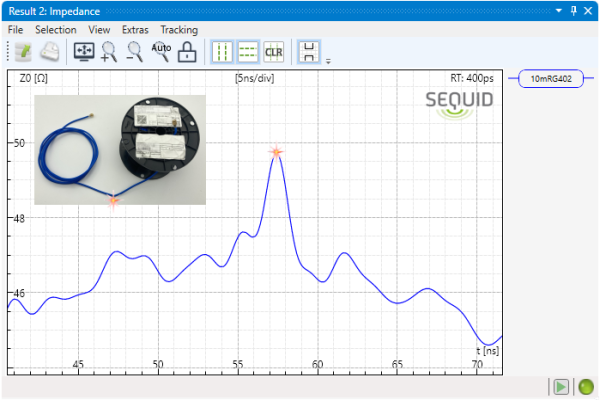600x400 pixels.
Task: Open the Extras menu
Action: coord(135,30)
